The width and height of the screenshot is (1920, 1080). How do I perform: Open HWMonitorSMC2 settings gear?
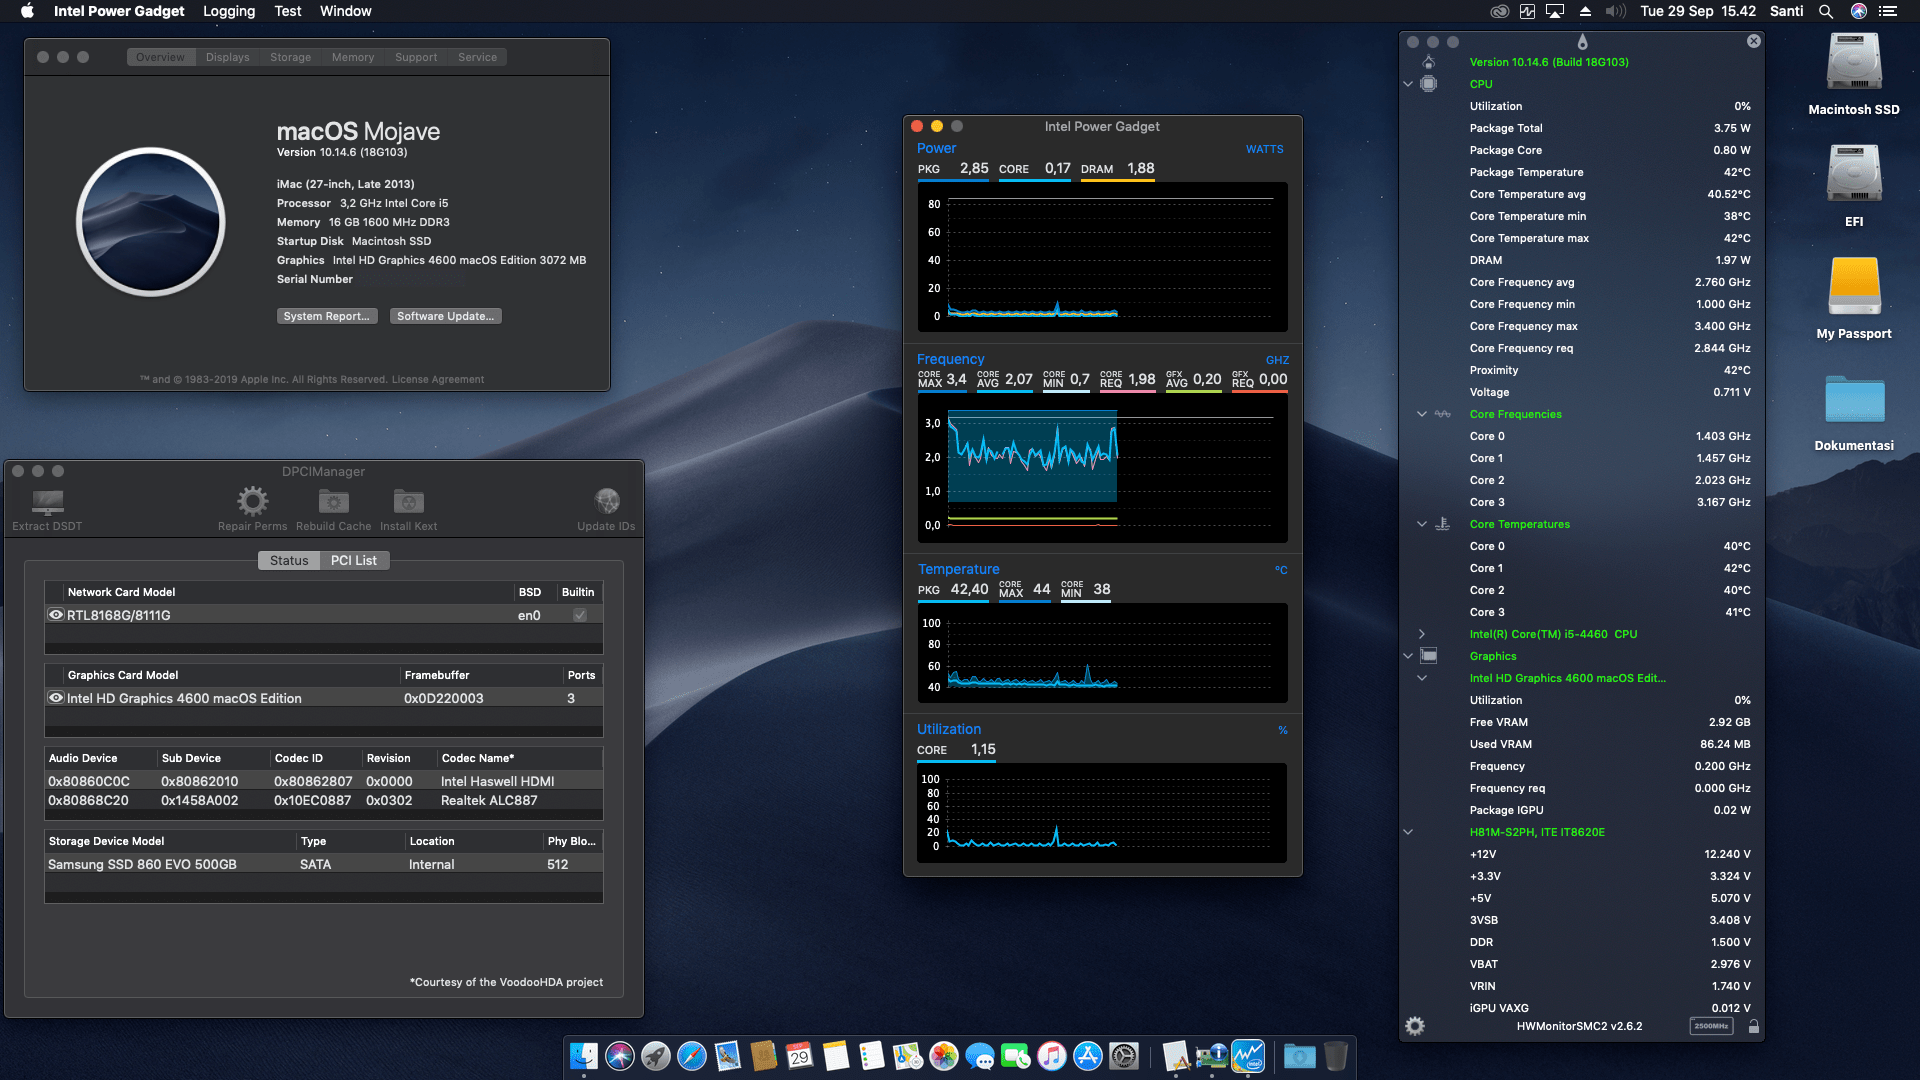(x=1415, y=1025)
